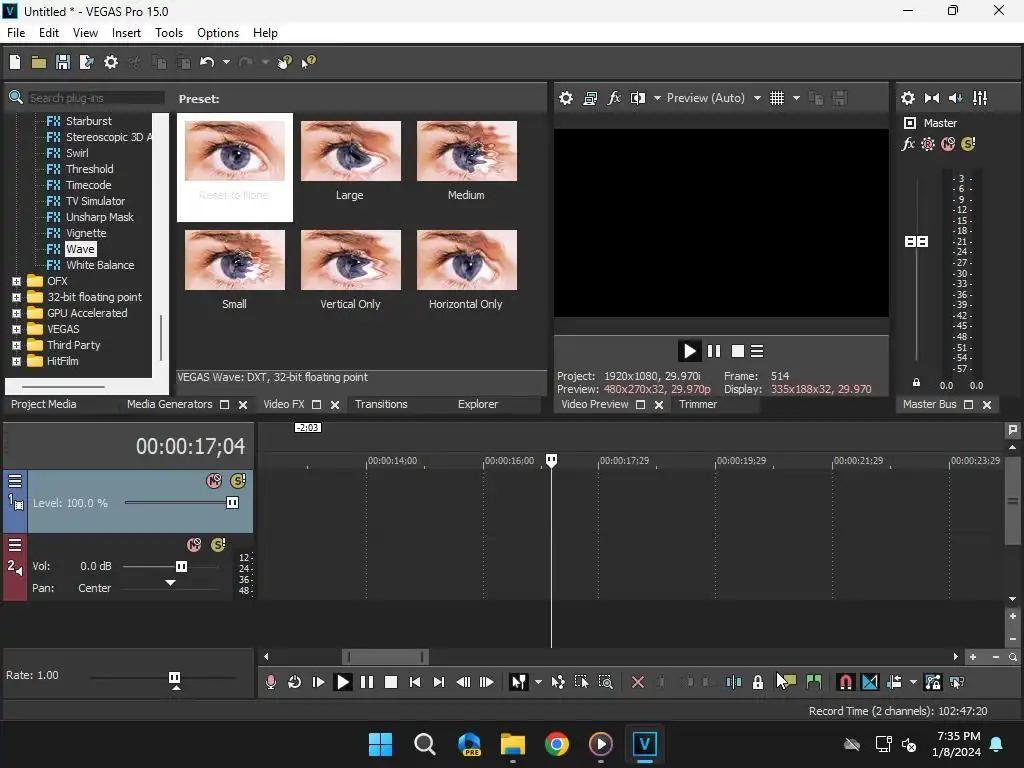Viewport: 1024px width, 768px height.
Task: Click the Record microphone button
Action: (270, 682)
